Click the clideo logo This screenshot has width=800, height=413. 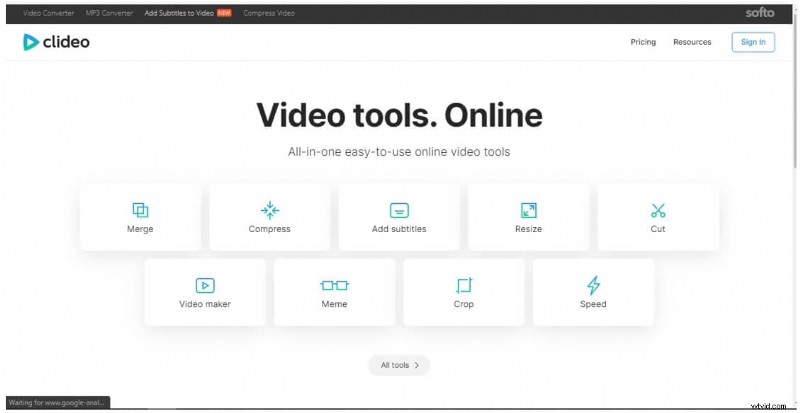(56, 42)
